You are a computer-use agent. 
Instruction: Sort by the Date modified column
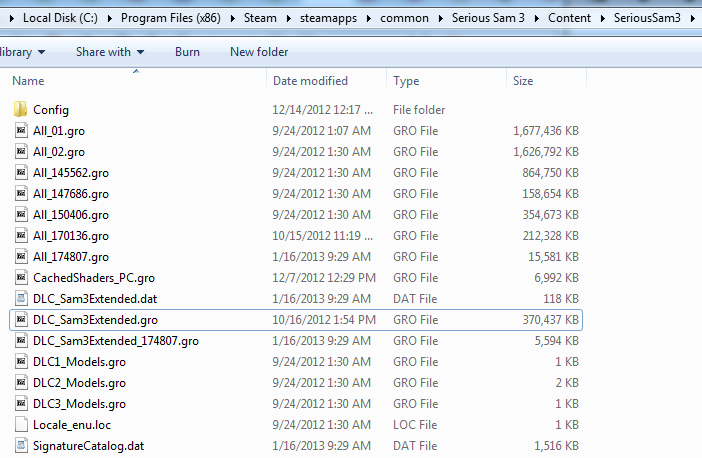click(x=310, y=81)
